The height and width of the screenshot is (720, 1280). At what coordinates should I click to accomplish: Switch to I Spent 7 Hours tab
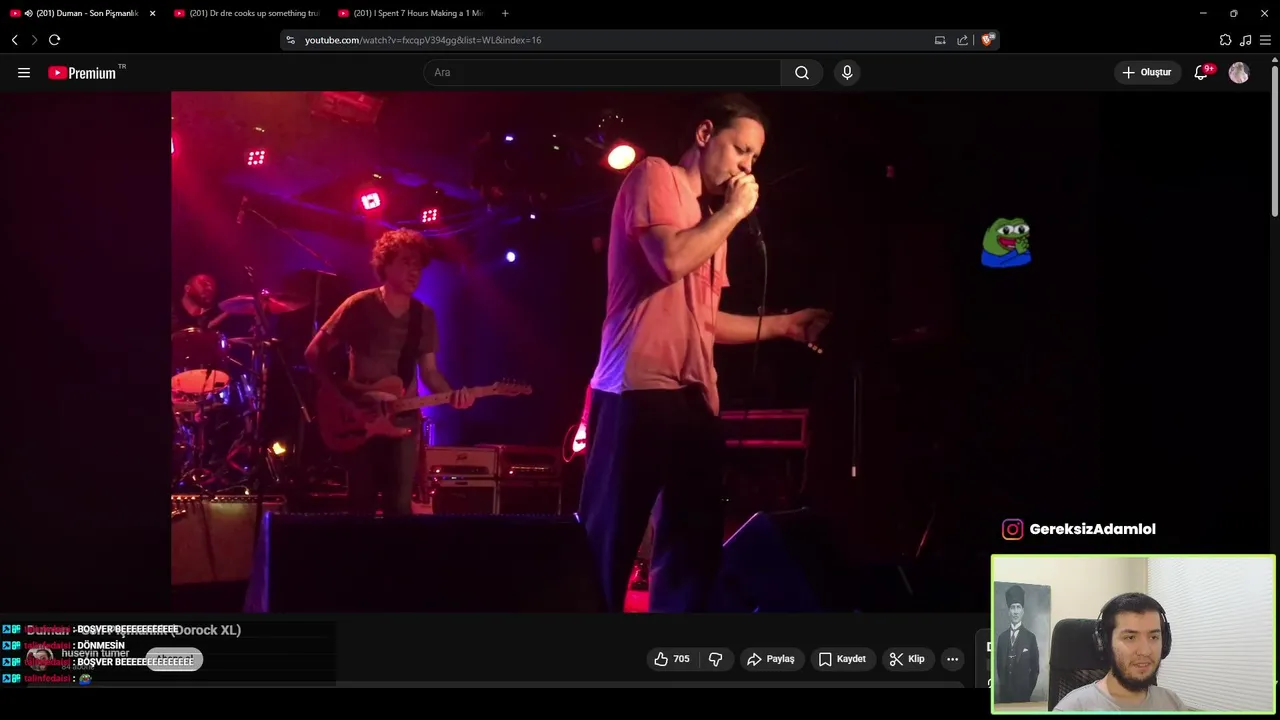click(x=410, y=13)
